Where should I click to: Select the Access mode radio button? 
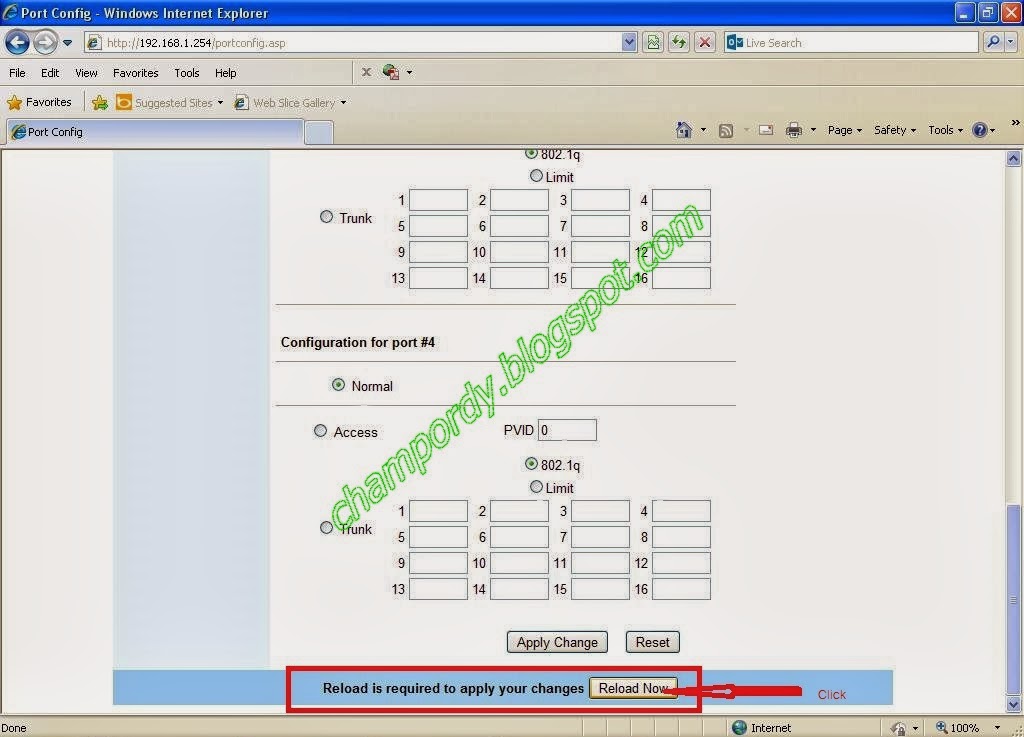pyautogui.click(x=320, y=430)
